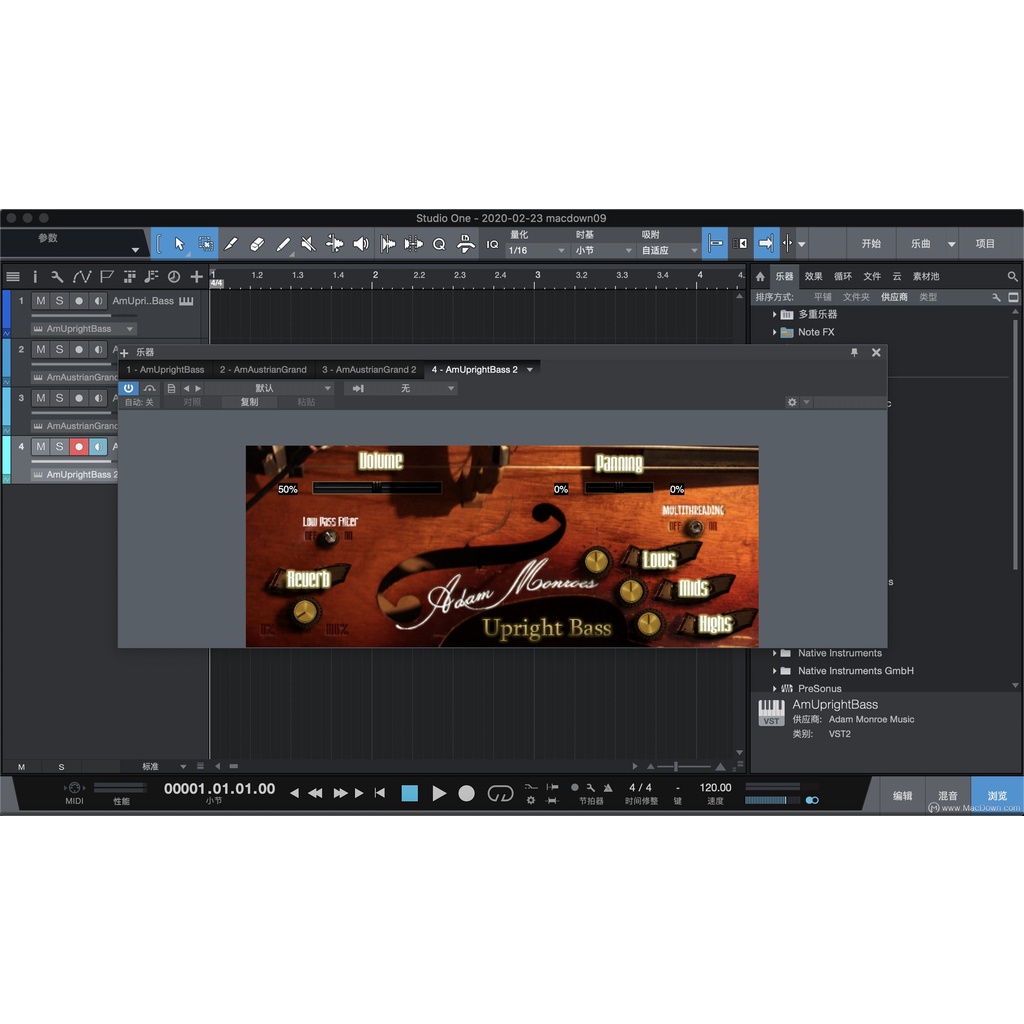
Task: Expand the PreSonus folder
Action: click(x=775, y=688)
